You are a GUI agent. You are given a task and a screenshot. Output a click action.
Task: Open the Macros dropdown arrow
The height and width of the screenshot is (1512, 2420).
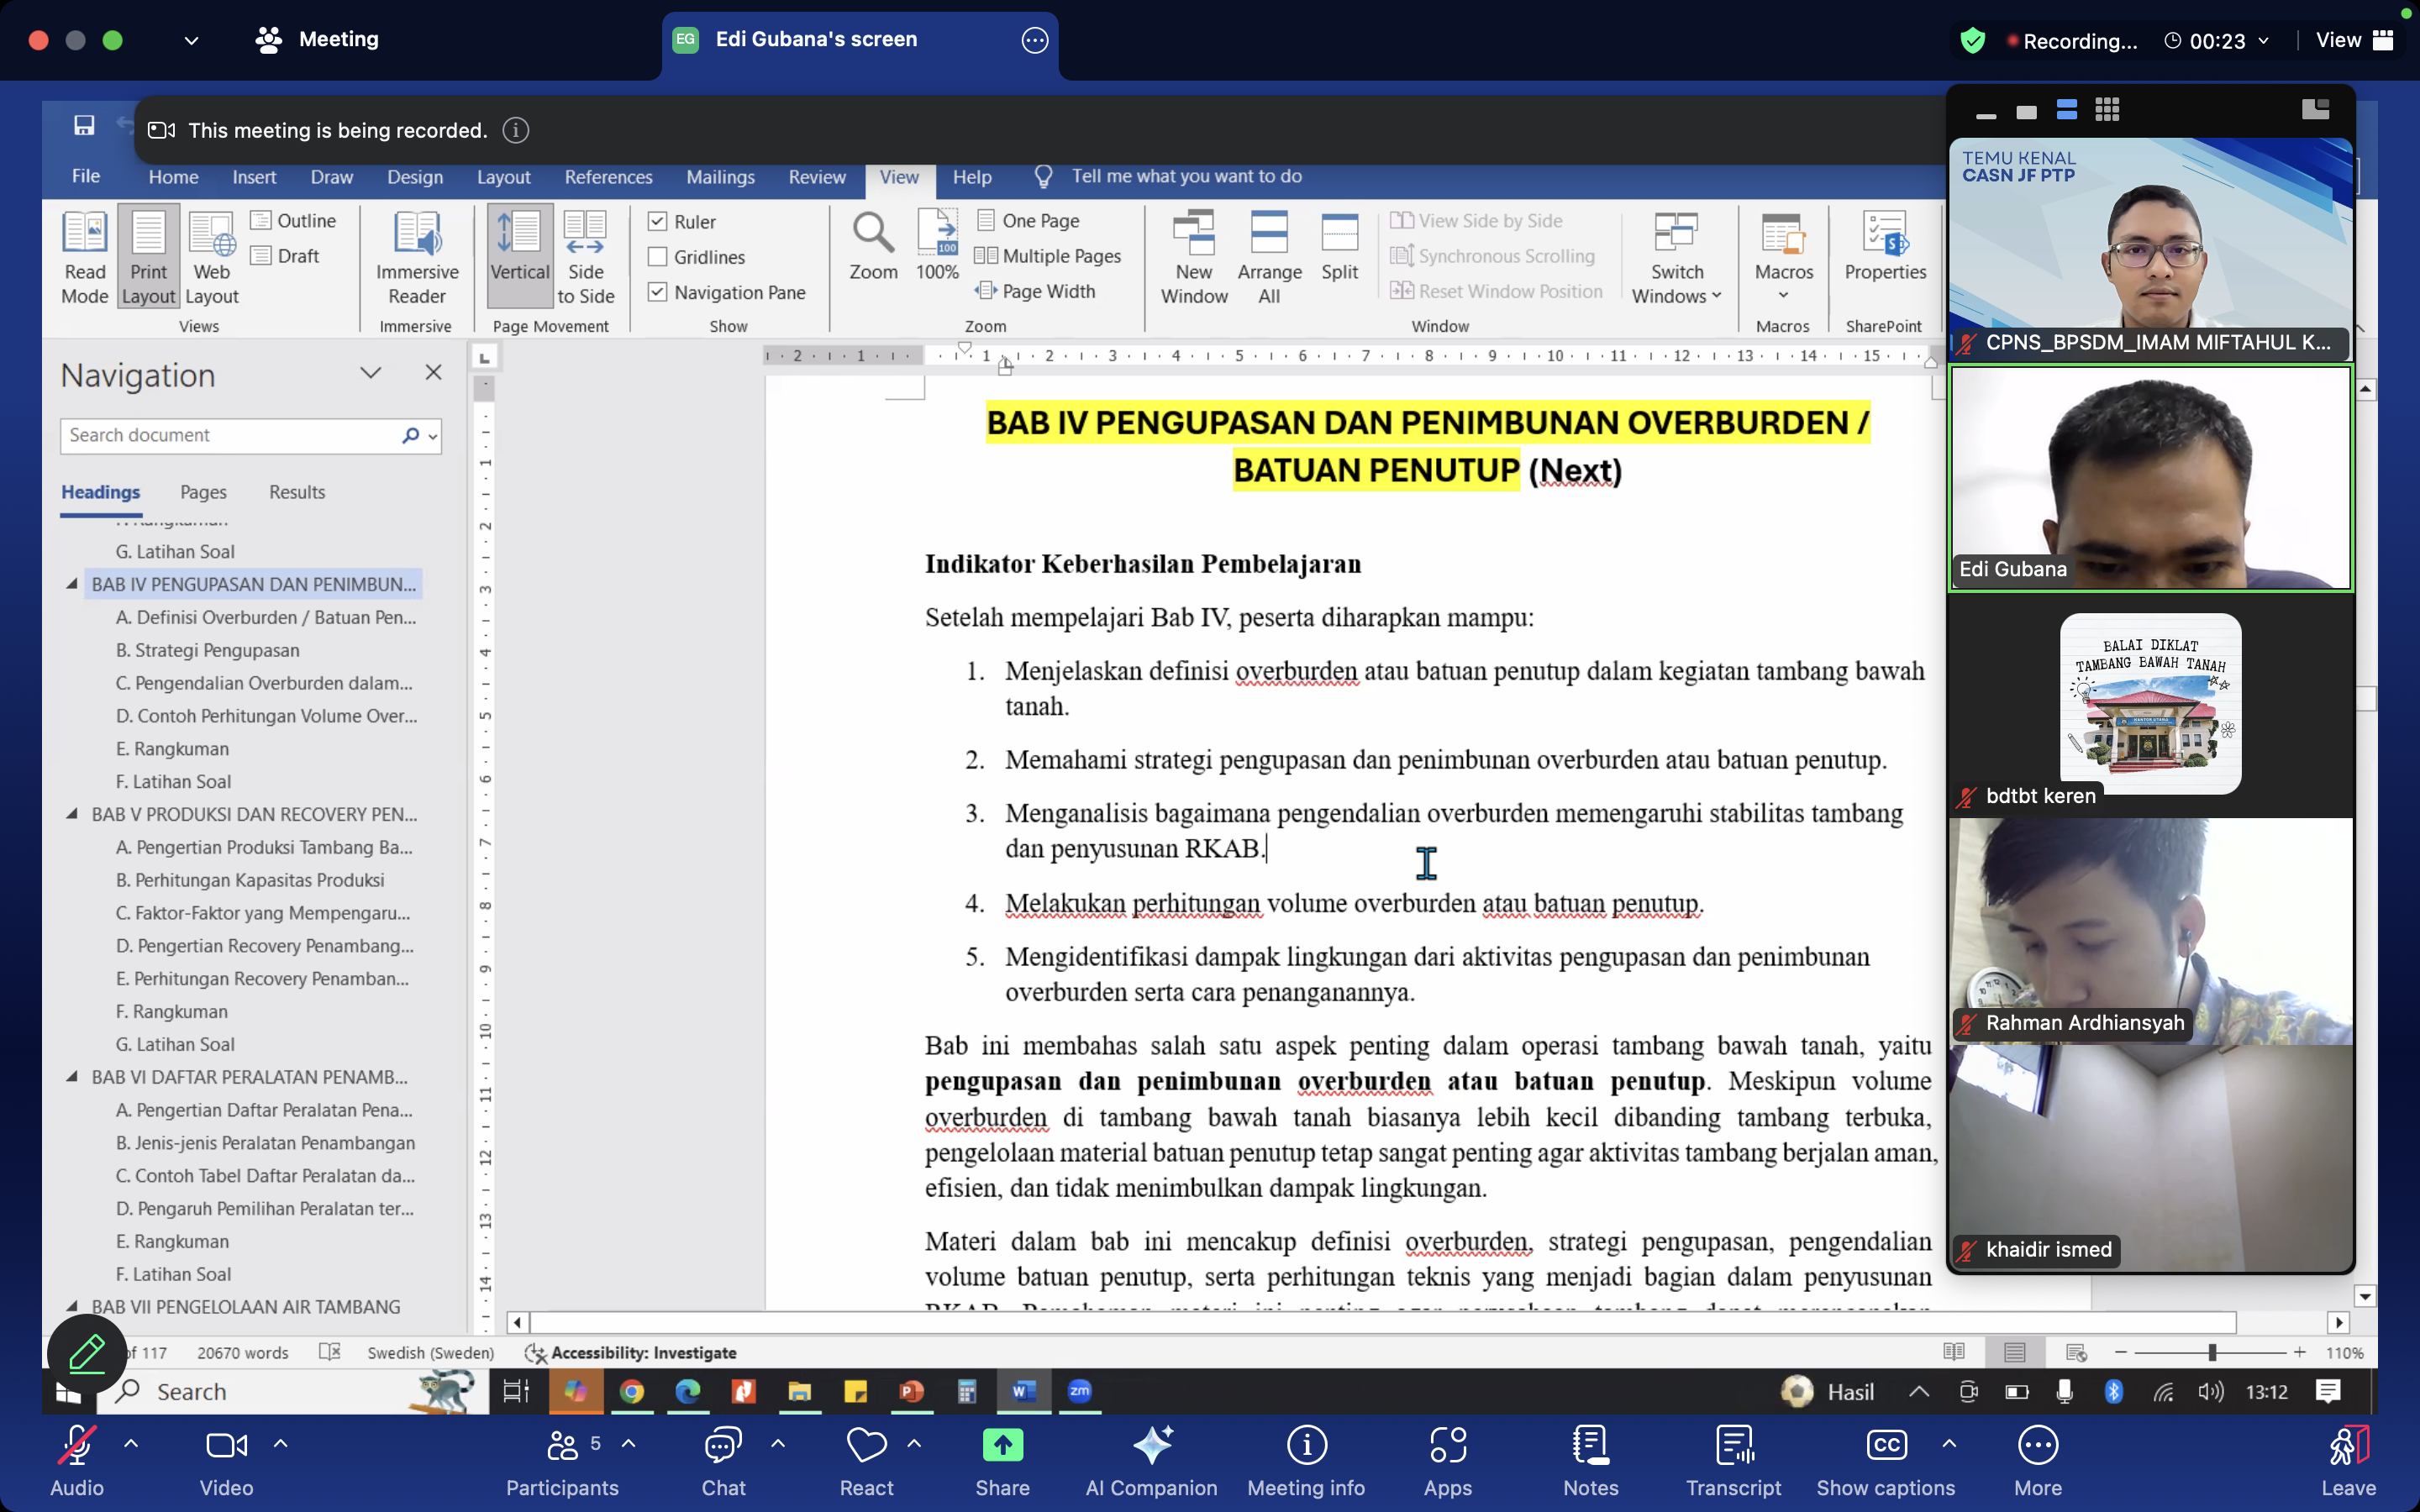(1783, 295)
